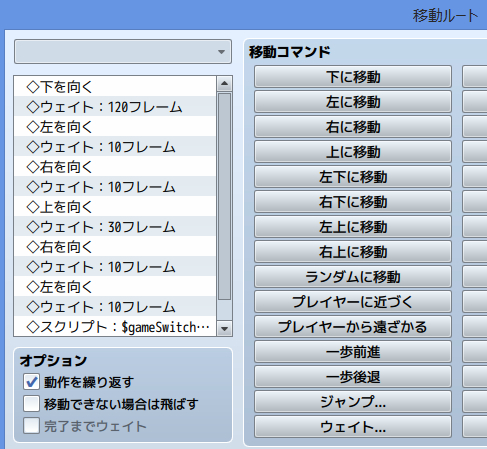The image size is (487, 449).
Task: Click the 右上に移動 button
Action: [353, 252]
